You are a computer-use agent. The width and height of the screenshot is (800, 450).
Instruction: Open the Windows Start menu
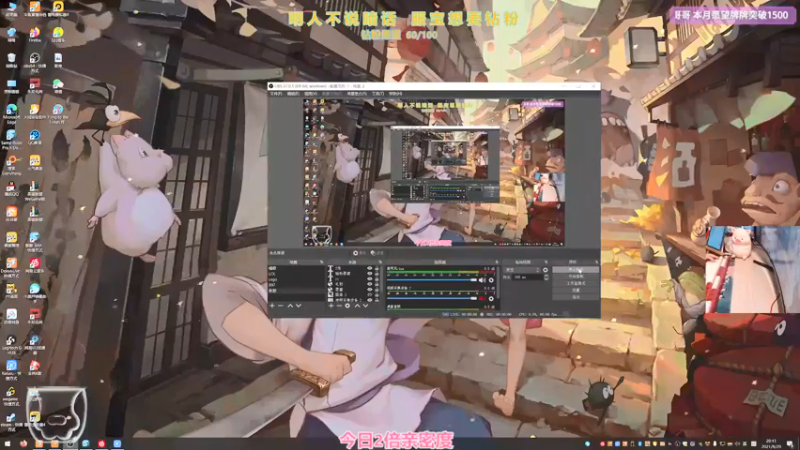pos(7,443)
